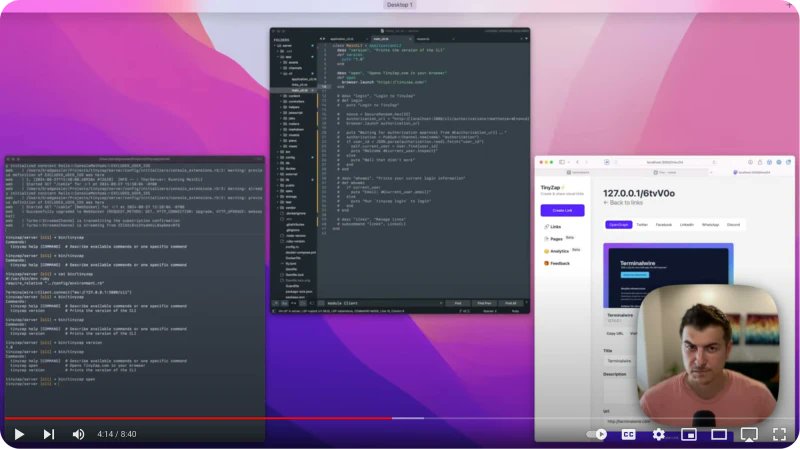
Task: Switch to theater mode
Action: pyautogui.click(x=719, y=434)
